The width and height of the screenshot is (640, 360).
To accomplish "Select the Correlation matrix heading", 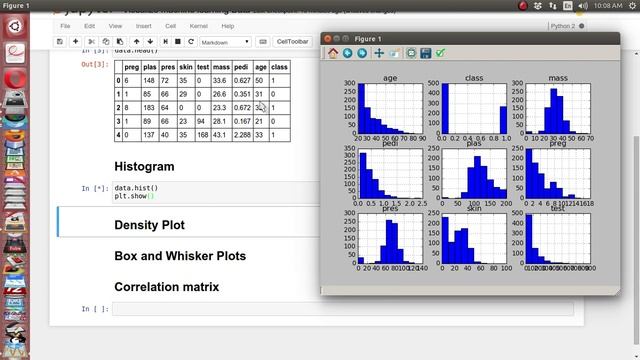I will [167, 287].
